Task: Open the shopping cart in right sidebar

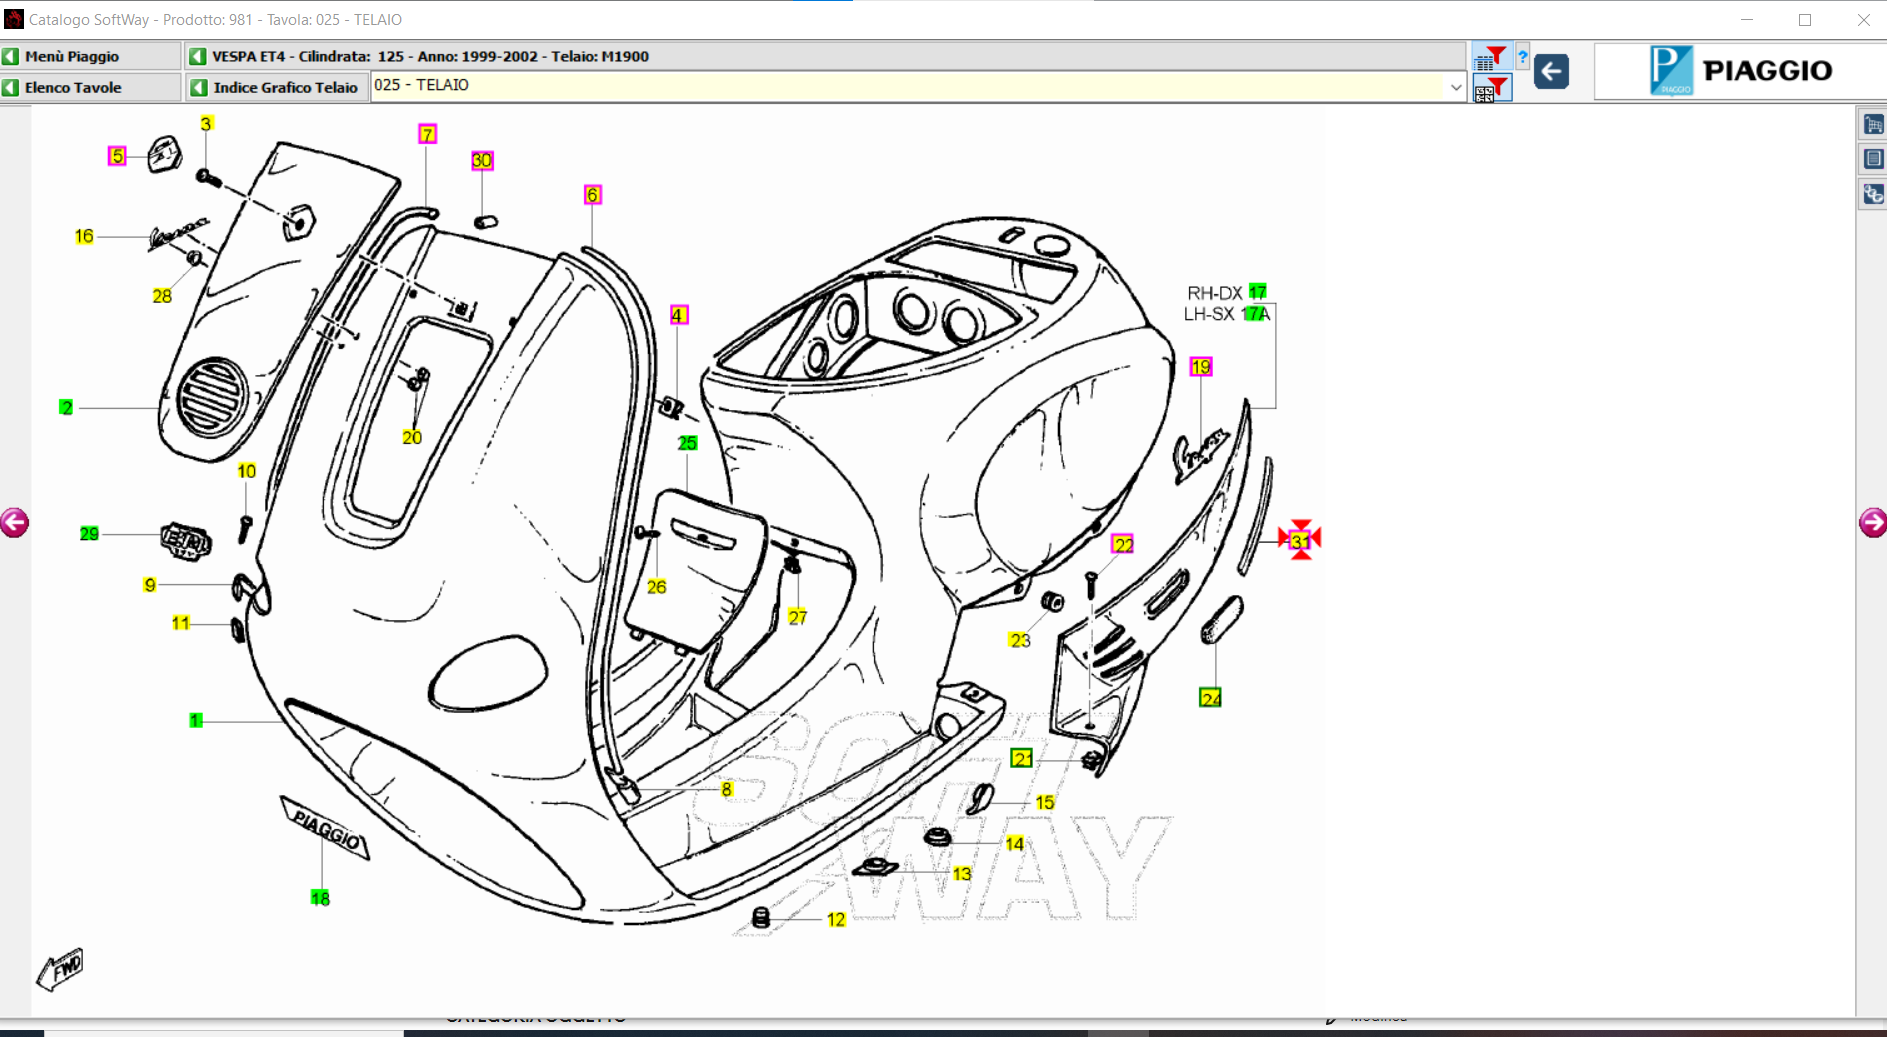Action: click(x=1873, y=125)
